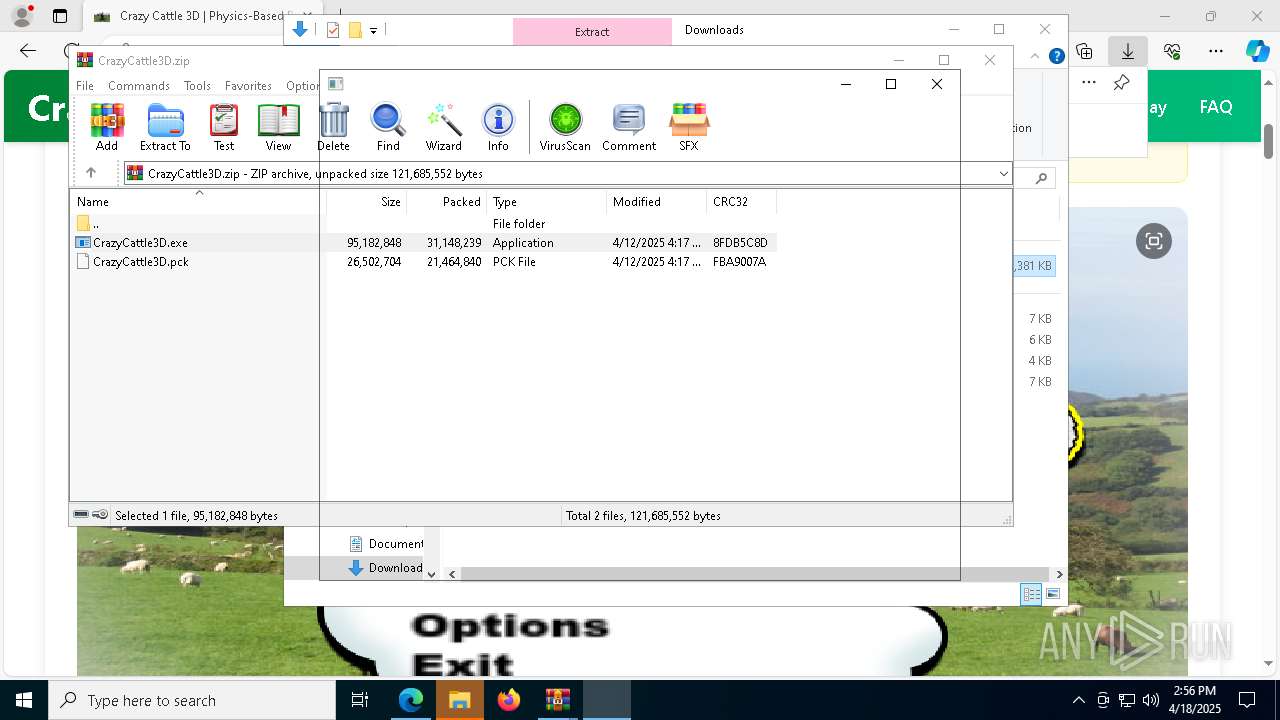Launch the Wizard wand icon
This screenshot has width=1280, height=720.
(x=444, y=127)
